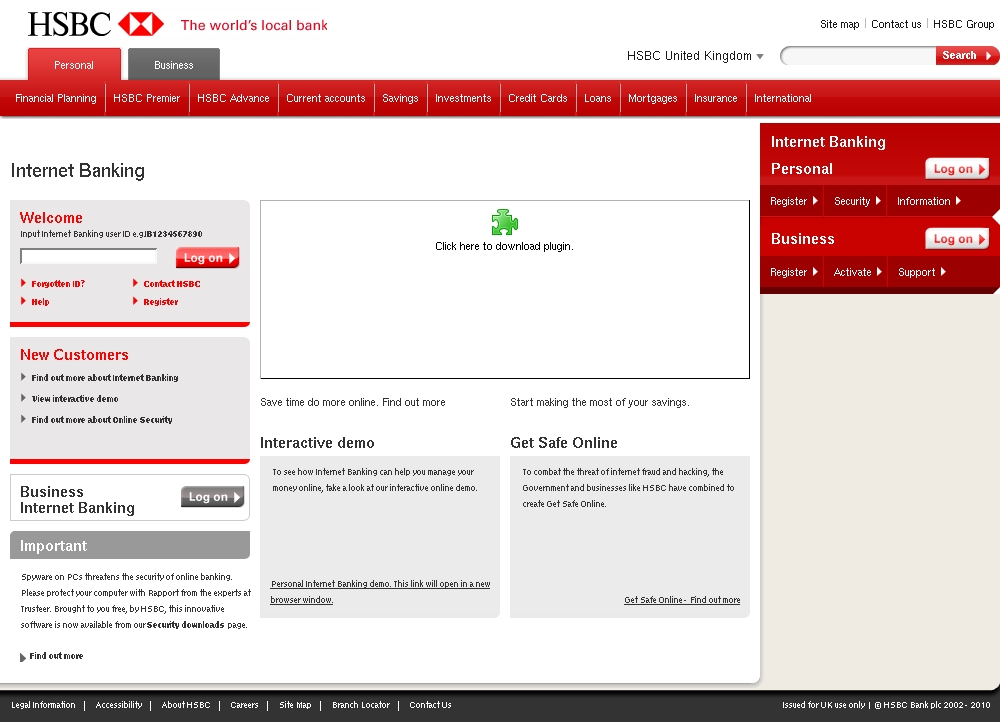Click the Security downloads link text
The height and width of the screenshot is (722, 1000).
[x=186, y=625]
